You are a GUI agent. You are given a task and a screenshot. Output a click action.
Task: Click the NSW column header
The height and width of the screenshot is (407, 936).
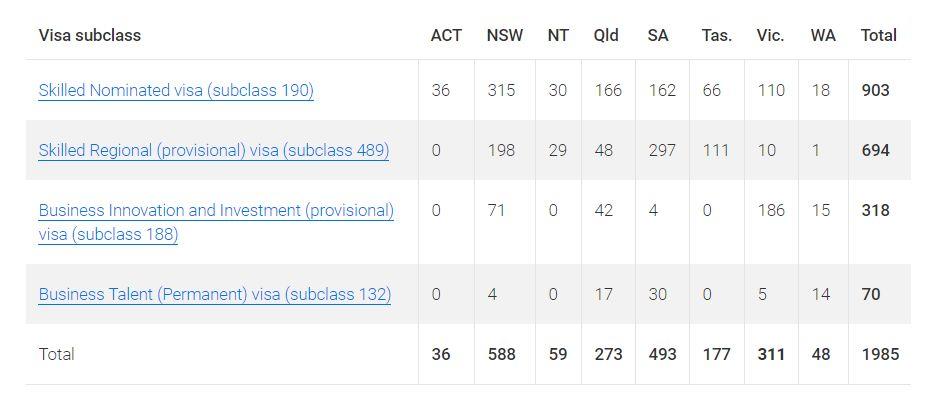click(504, 35)
